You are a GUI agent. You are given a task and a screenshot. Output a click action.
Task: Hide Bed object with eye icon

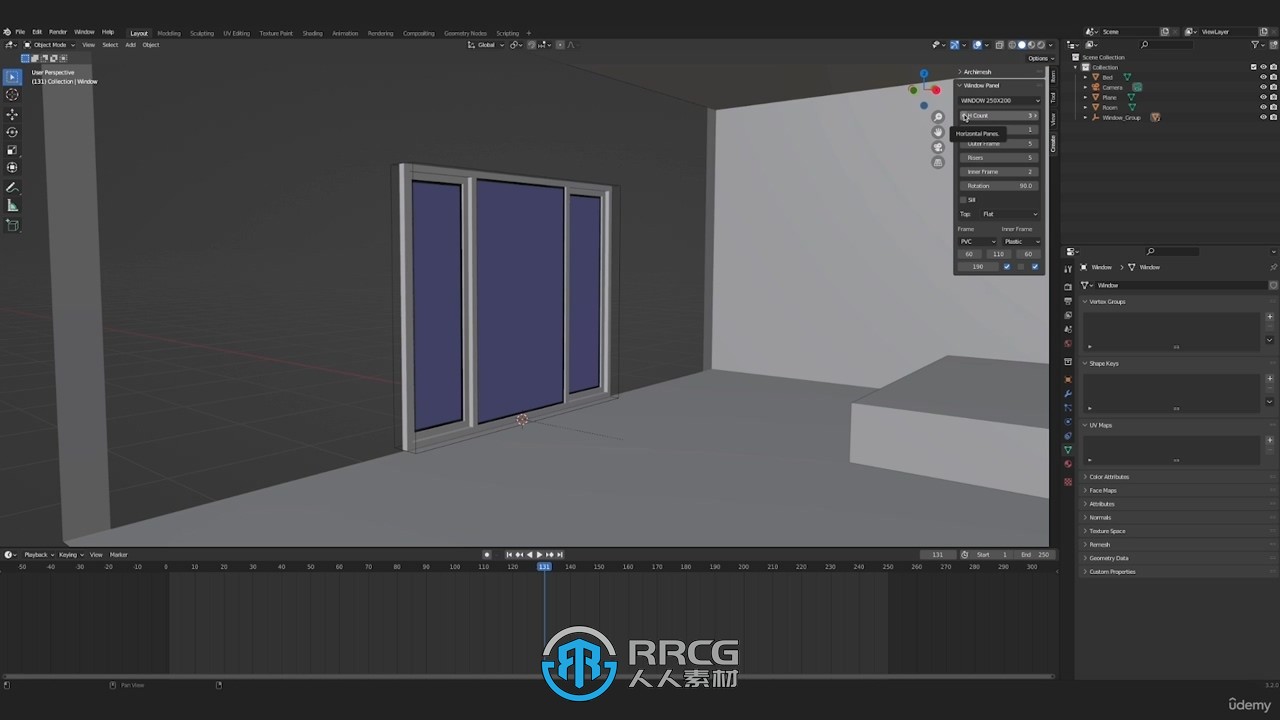(1263, 77)
